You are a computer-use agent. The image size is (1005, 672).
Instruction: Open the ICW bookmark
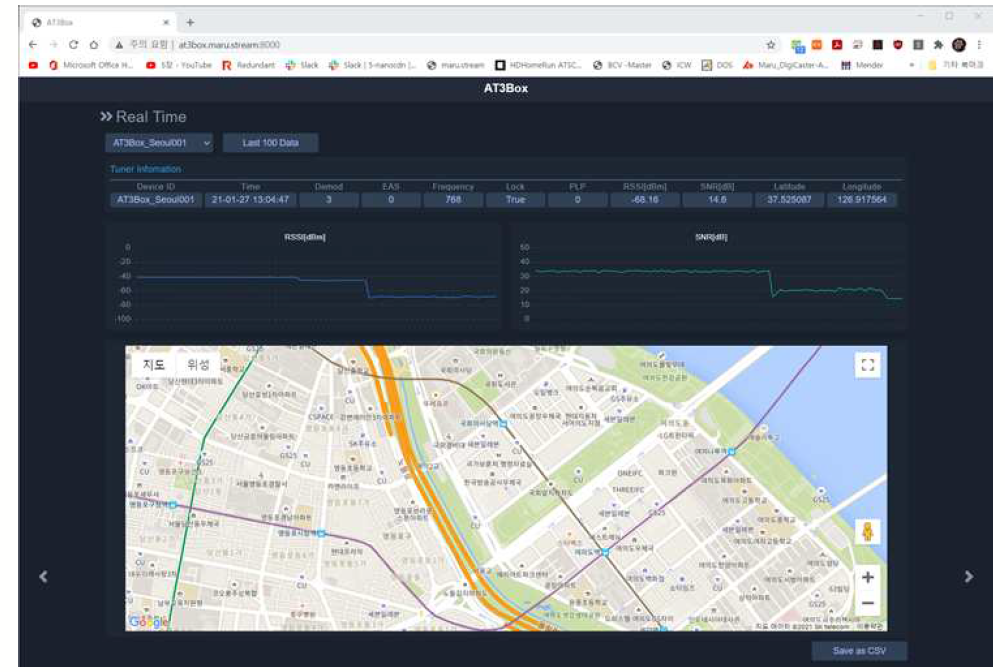tap(677, 65)
